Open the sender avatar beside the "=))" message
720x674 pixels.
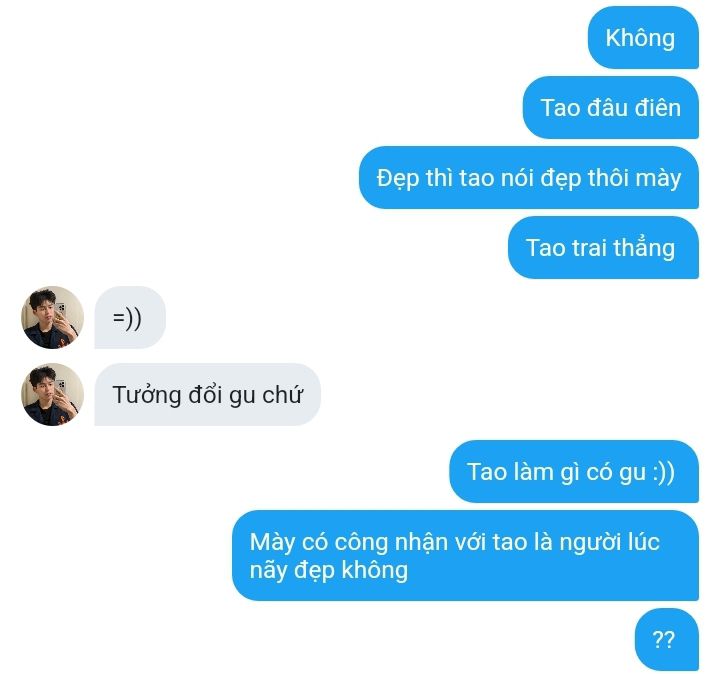[x=52, y=317]
